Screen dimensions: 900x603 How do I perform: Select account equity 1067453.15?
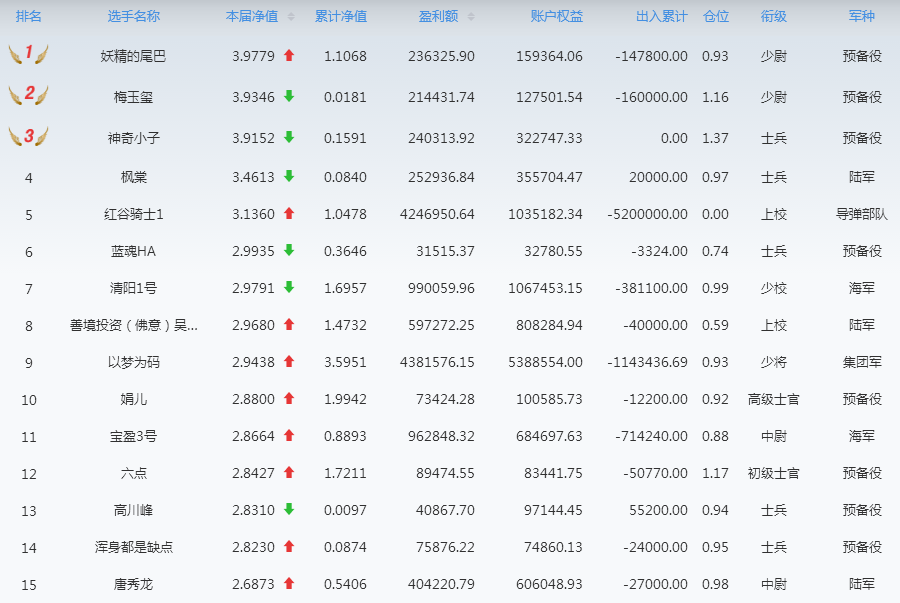tap(545, 288)
